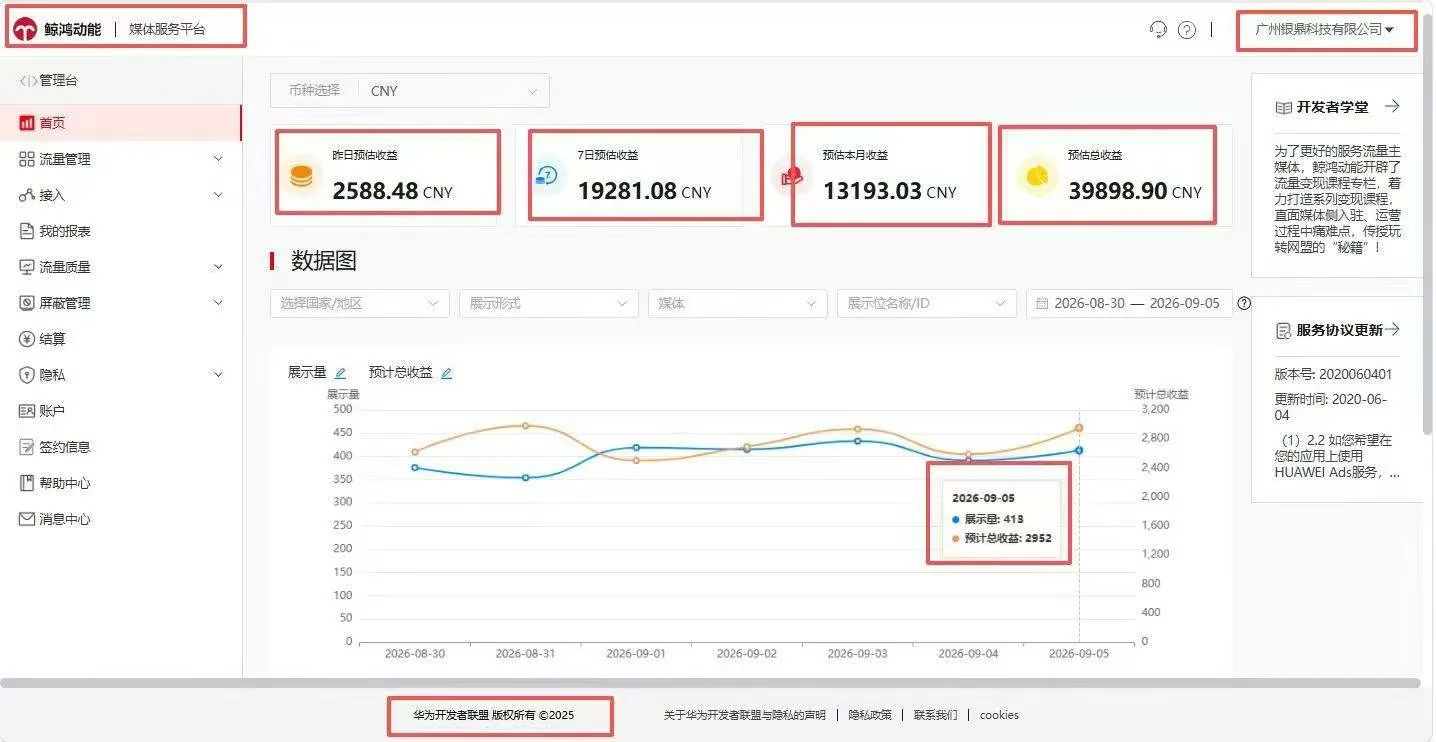Viewport: 1436px width, 742px height.
Task: Select the blue 展示量 point at 2026-09-01
Action: [636, 448]
